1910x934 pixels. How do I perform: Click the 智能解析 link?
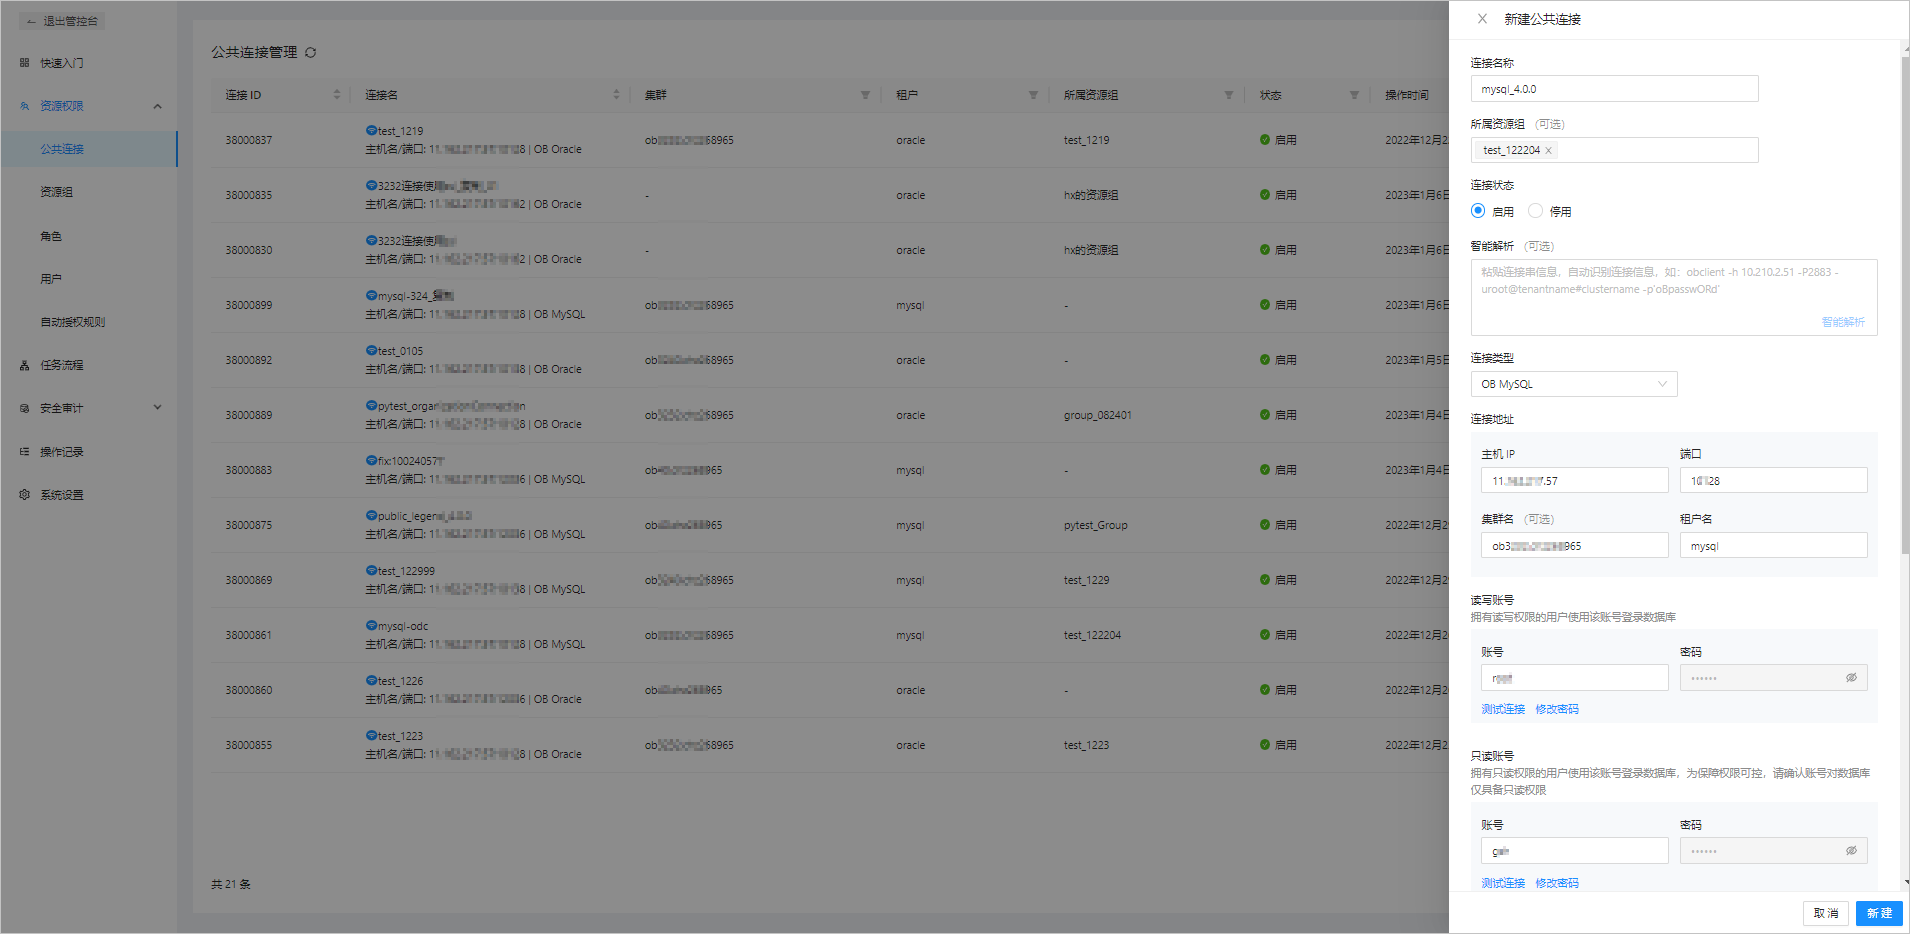coord(1843,322)
